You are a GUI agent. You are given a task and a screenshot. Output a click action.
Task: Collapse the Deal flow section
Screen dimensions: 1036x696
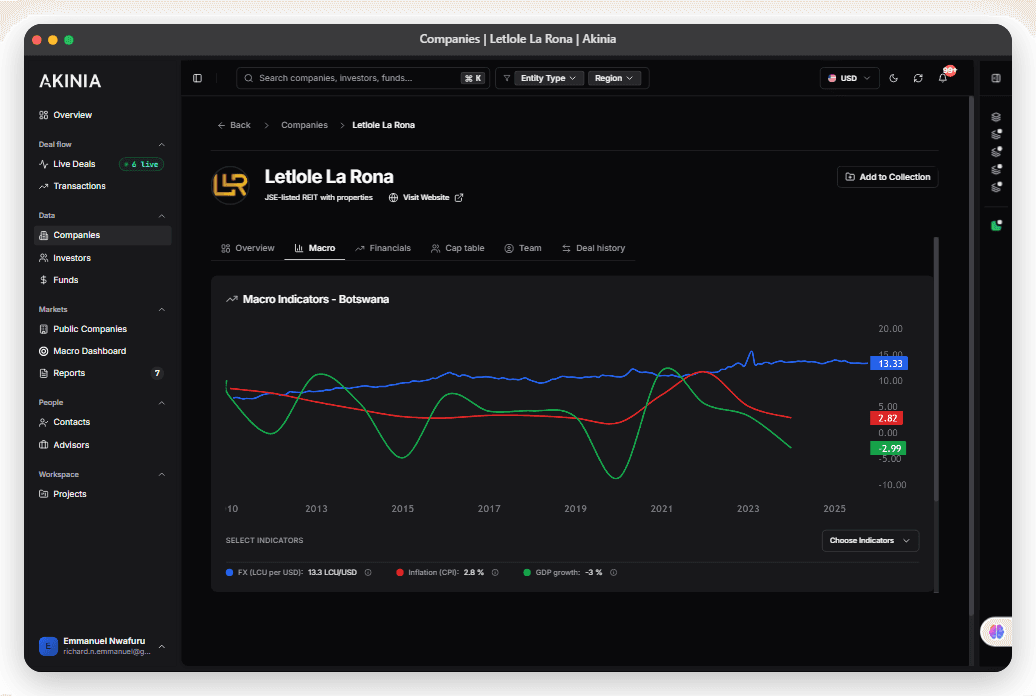click(x=161, y=145)
